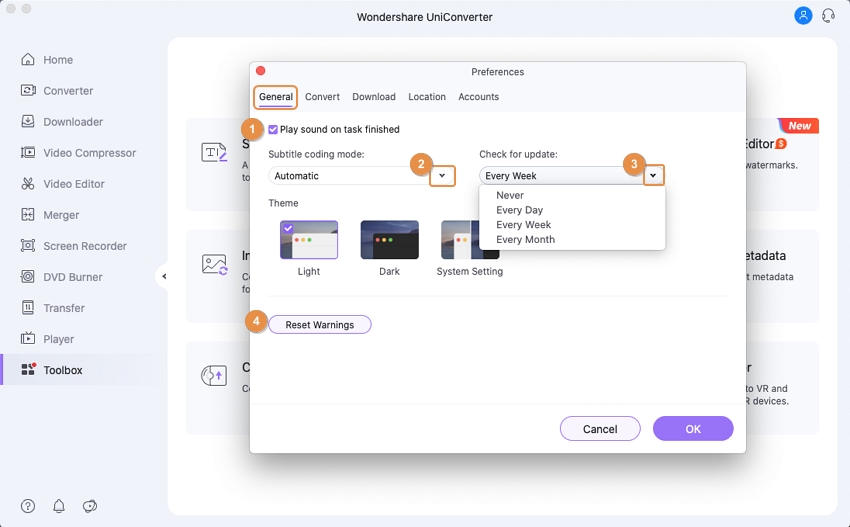
Task: Open the Converter sidebar icon
Action: tap(28, 91)
